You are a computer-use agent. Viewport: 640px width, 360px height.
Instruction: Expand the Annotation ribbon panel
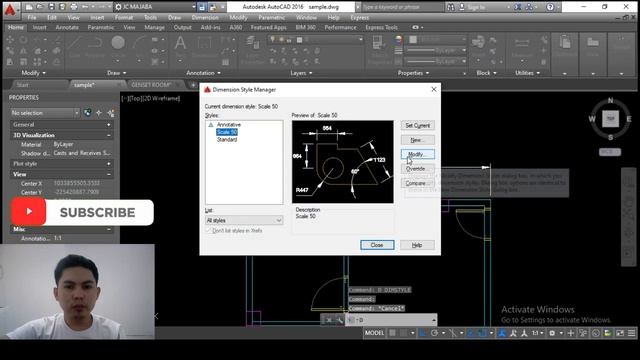click(203, 73)
